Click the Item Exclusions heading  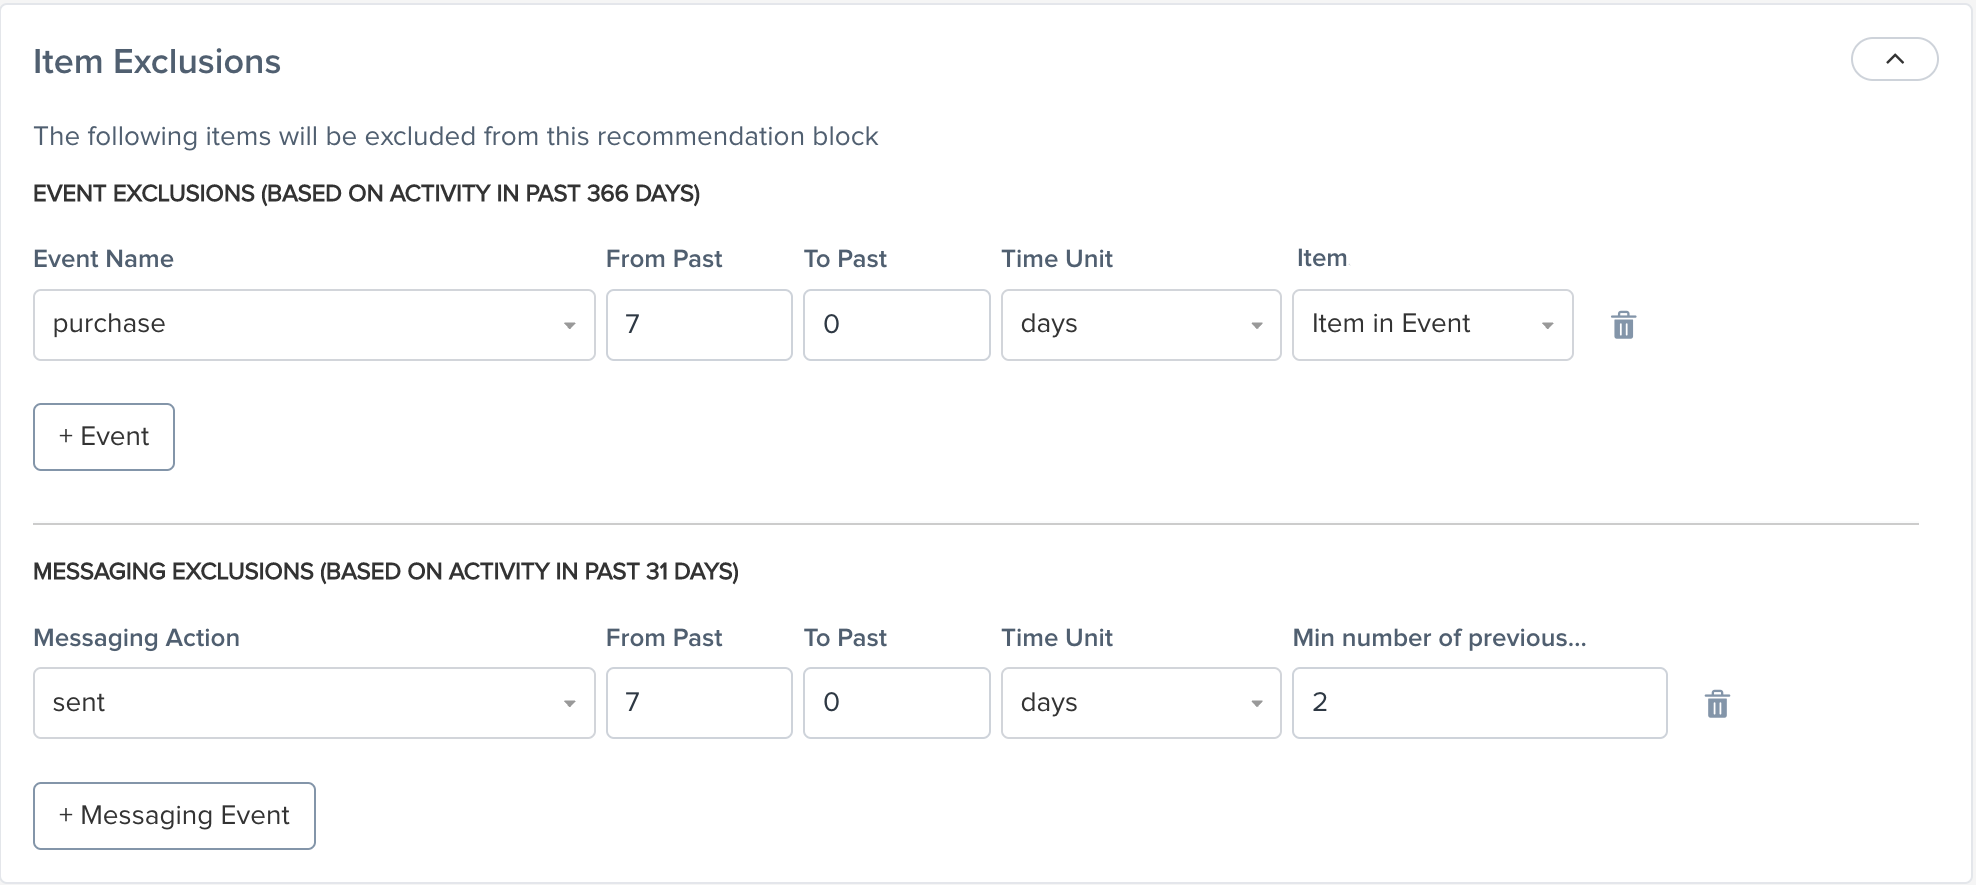(x=156, y=61)
